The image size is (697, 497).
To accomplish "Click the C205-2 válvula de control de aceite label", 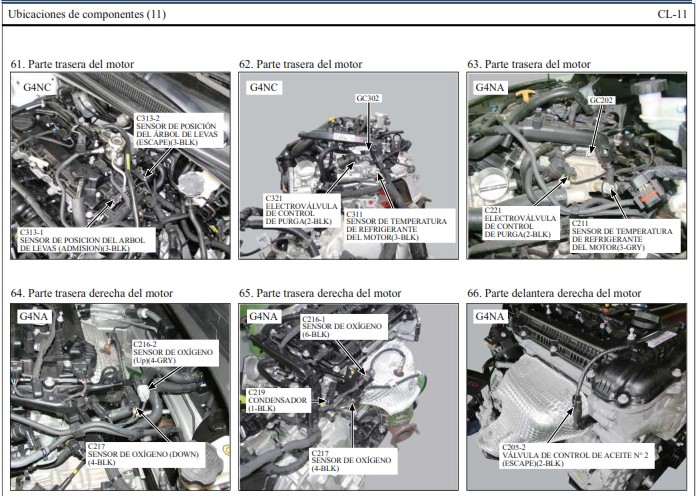I will pos(578,455).
